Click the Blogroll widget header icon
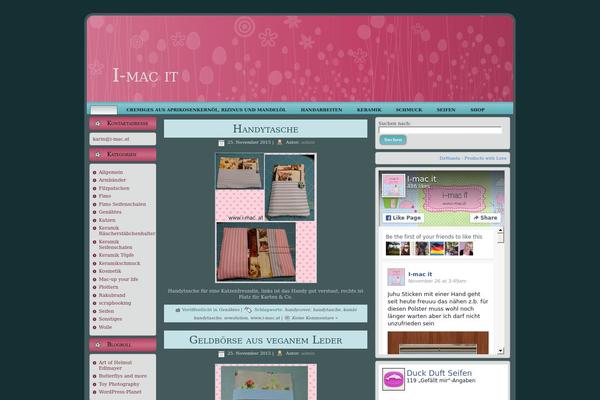The width and height of the screenshot is (600, 400). tap(99, 344)
